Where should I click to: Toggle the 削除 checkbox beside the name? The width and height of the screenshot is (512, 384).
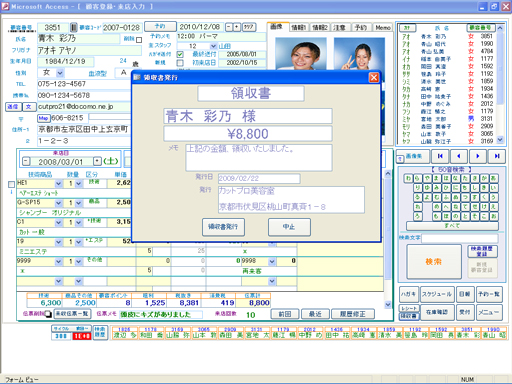(139, 40)
